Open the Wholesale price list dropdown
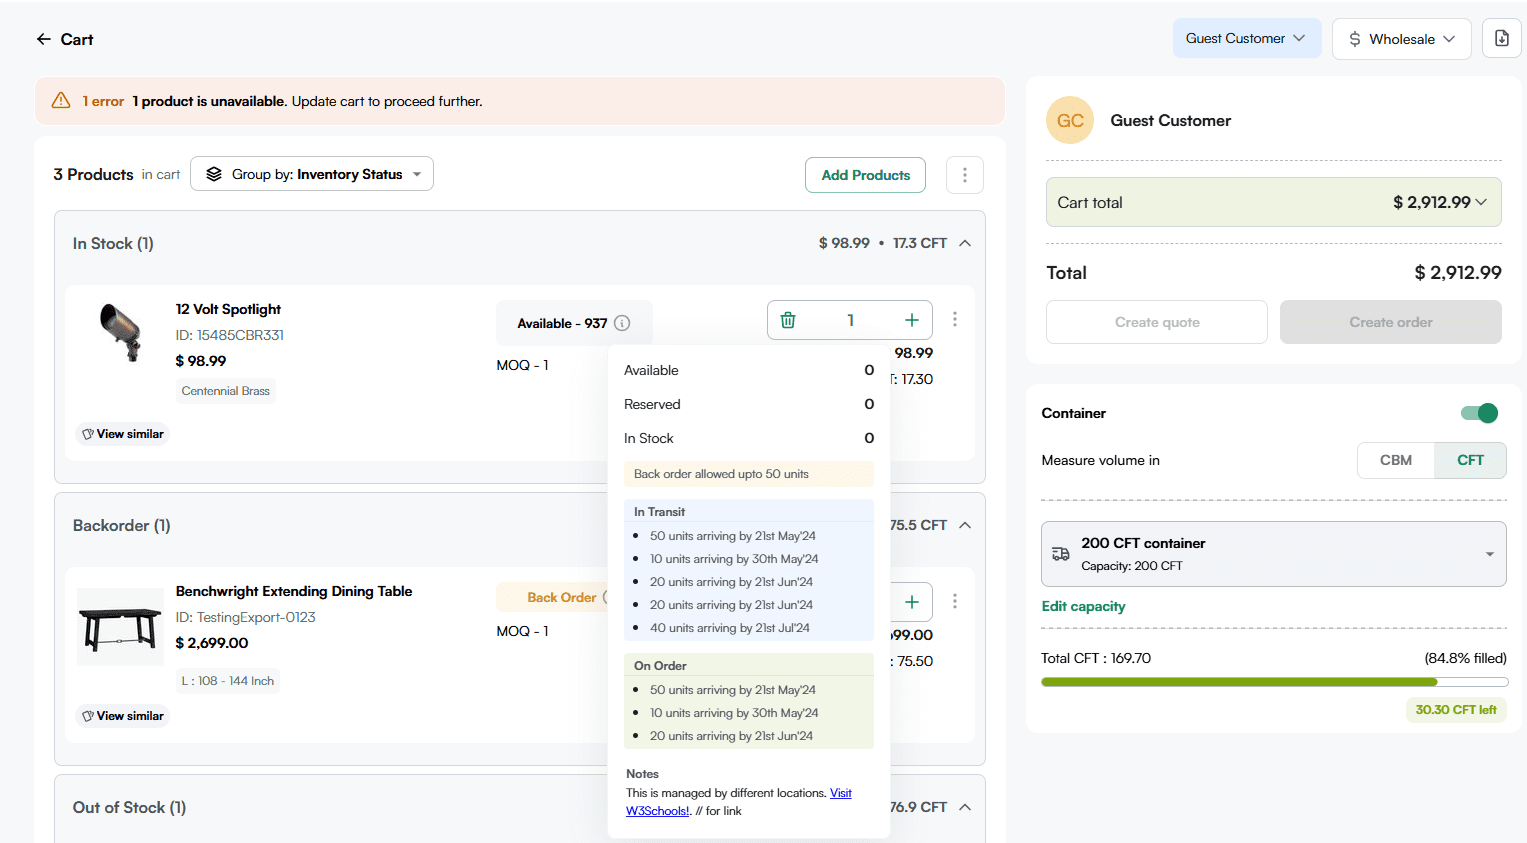Image resolution: width=1527 pixels, height=843 pixels. pyautogui.click(x=1401, y=39)
